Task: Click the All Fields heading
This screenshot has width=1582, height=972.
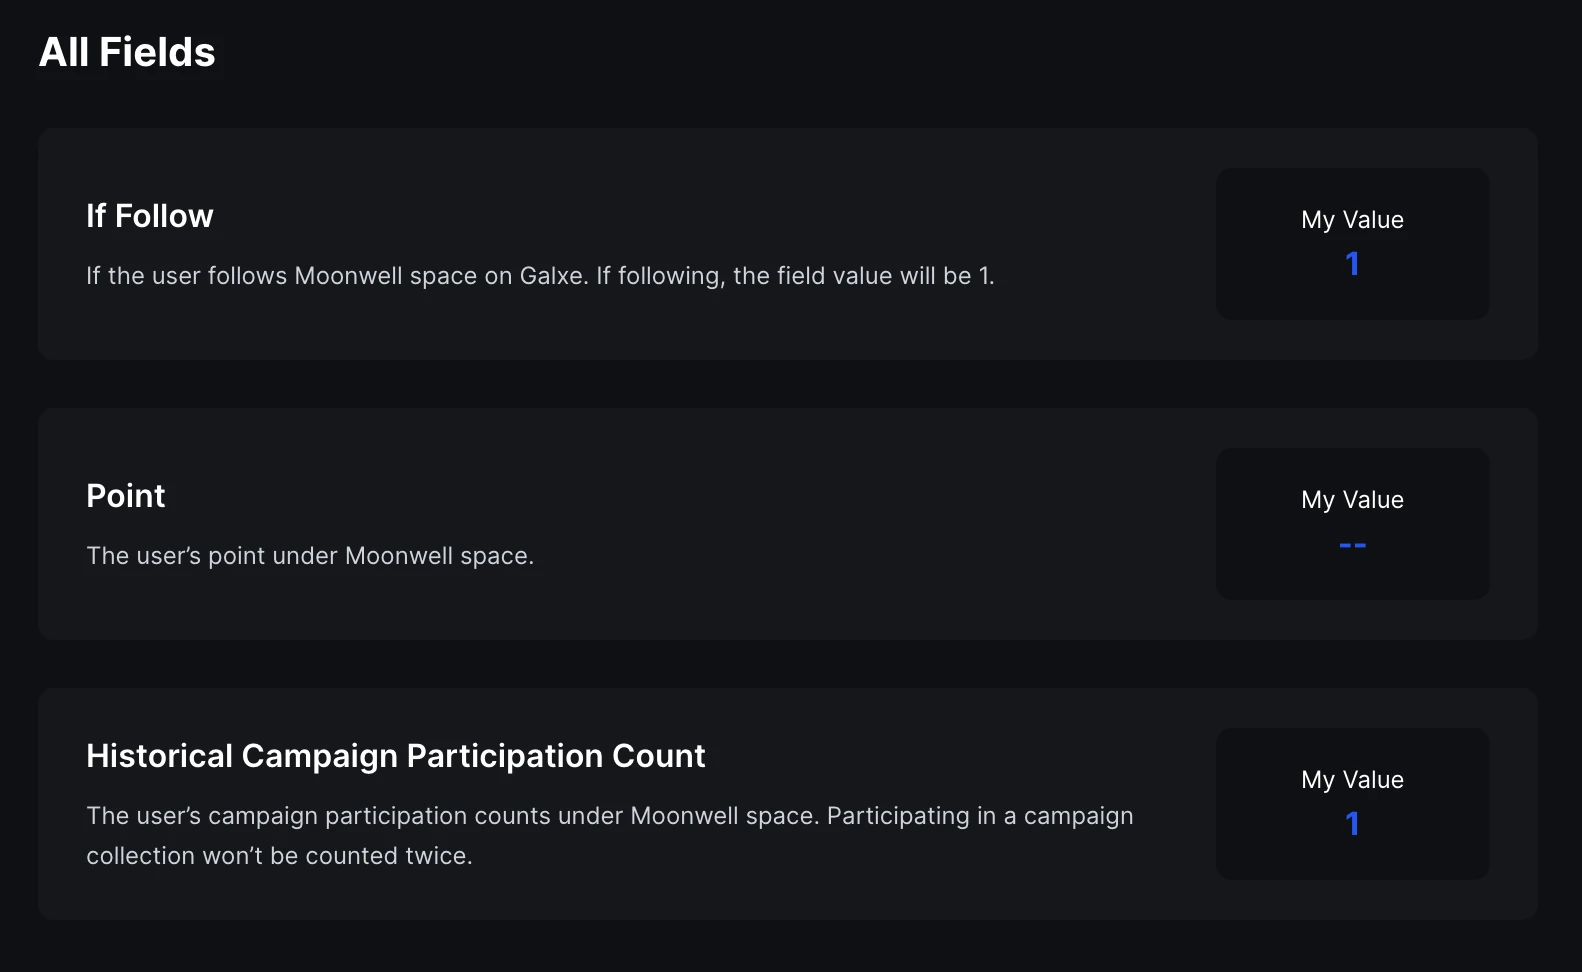Action: 127,52
